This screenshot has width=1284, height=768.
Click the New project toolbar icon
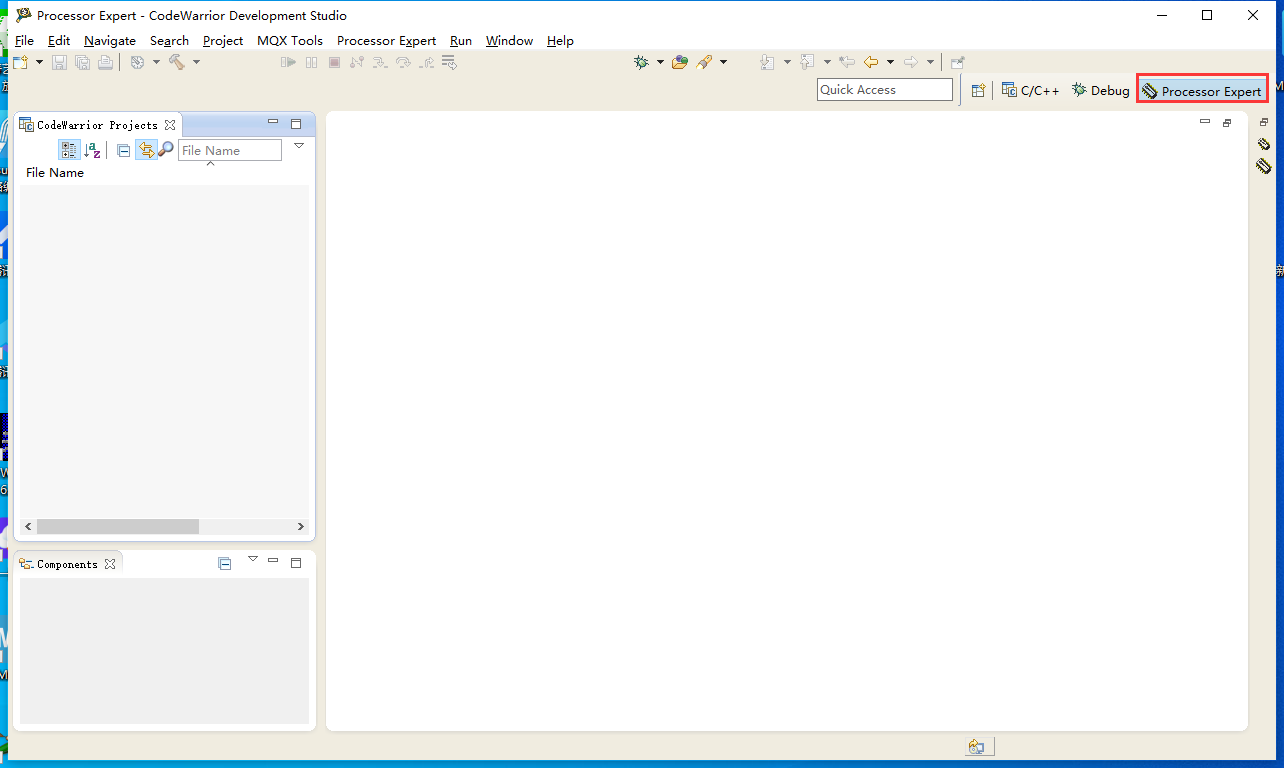[21, 62]
